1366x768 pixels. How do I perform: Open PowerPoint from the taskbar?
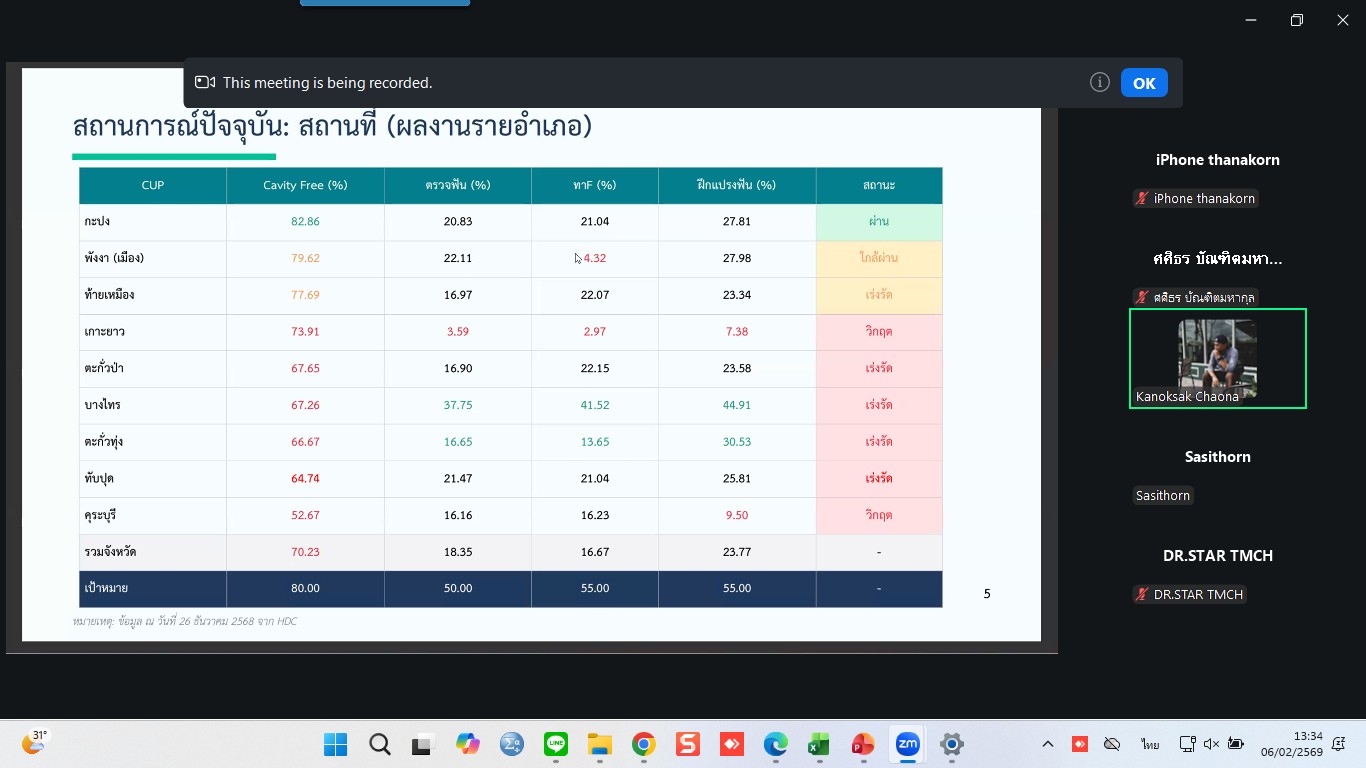point(862,744)
